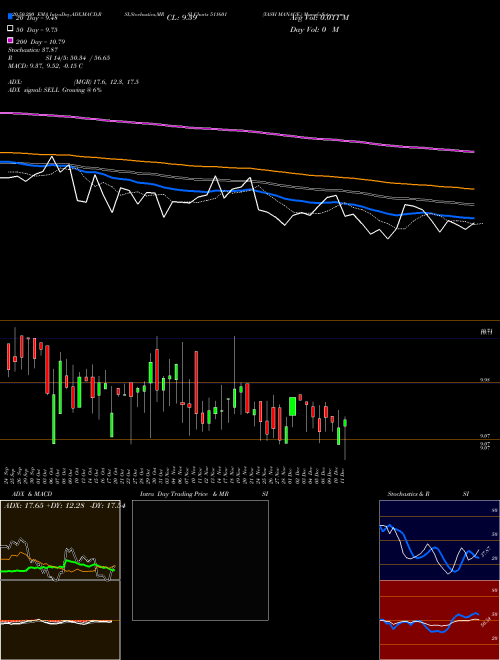This screenshot has height=660, width=500.
Task: Click the 37.87 value tag in Stochastics chart
Action: [485, 551]
